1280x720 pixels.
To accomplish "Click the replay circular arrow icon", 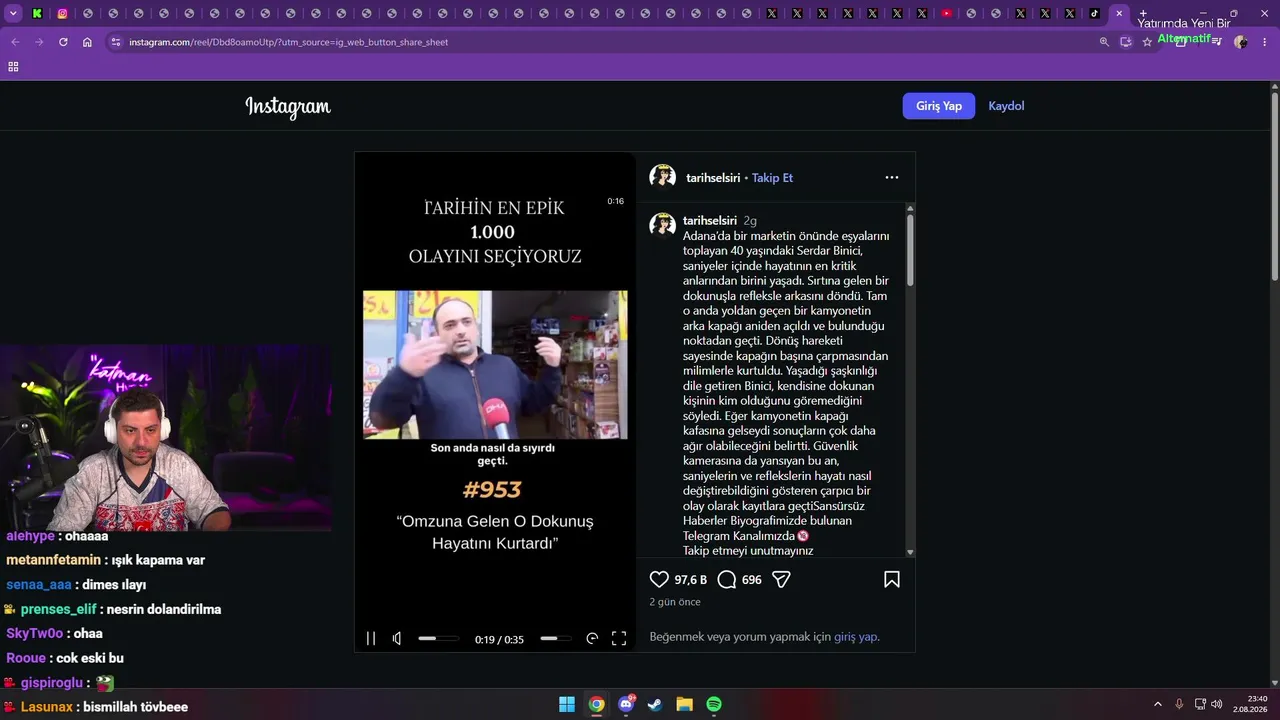I will tap(592, 638).
